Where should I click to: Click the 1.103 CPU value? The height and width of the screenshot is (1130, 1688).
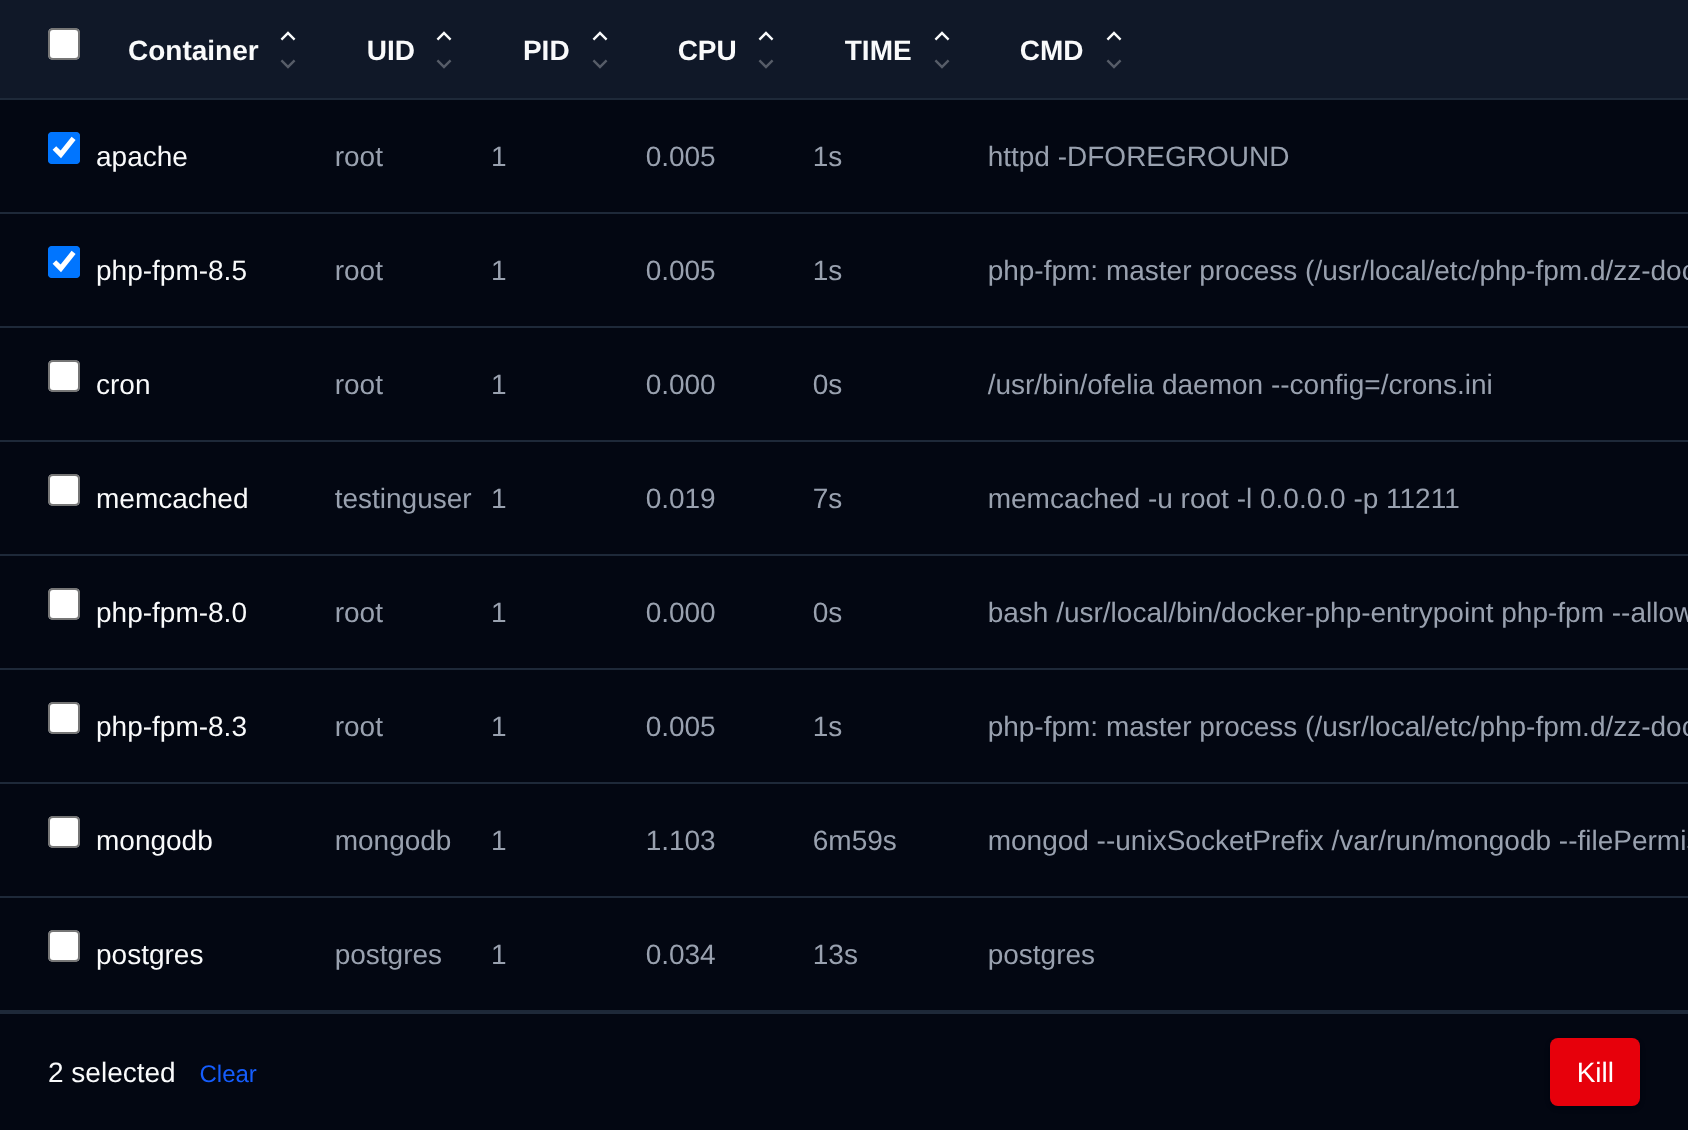click(680, 841)
